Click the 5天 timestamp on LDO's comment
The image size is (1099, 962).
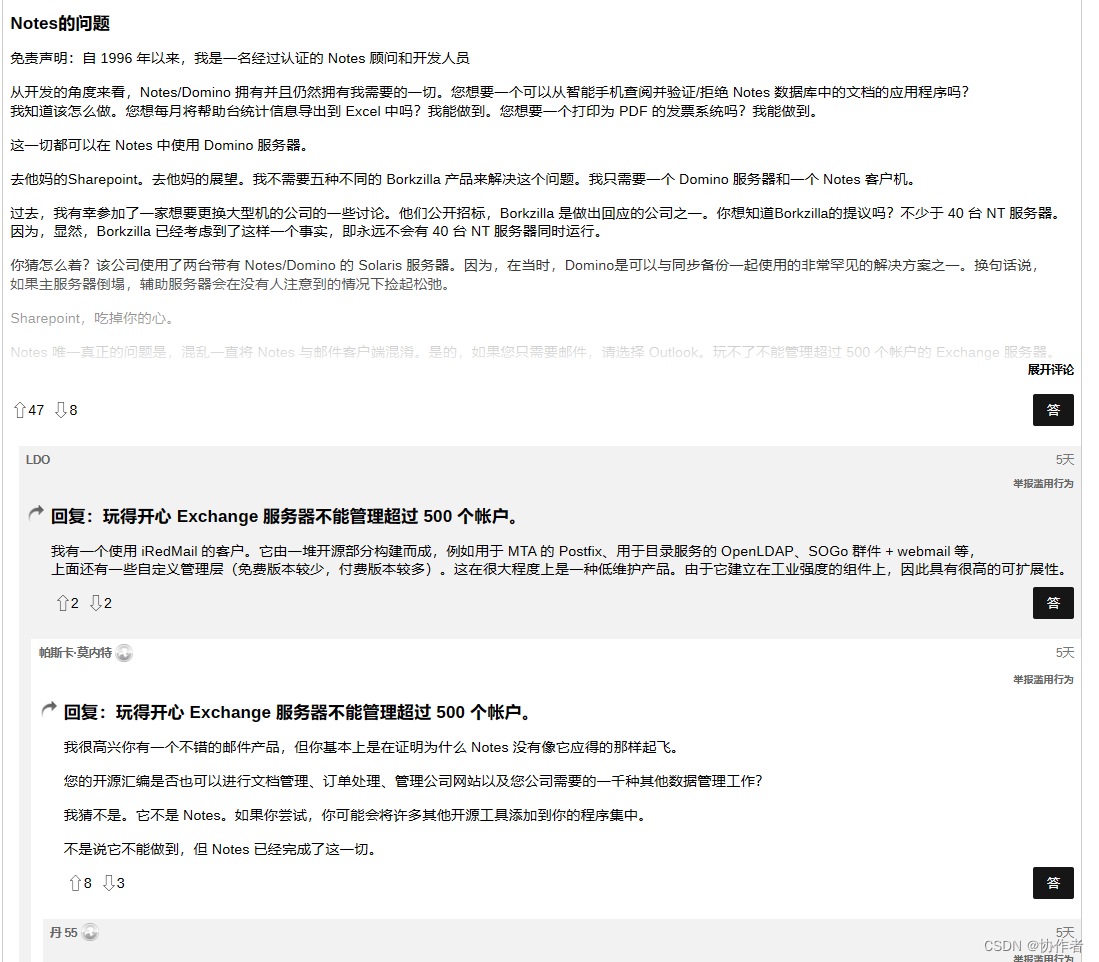[x=1065, y=460]
